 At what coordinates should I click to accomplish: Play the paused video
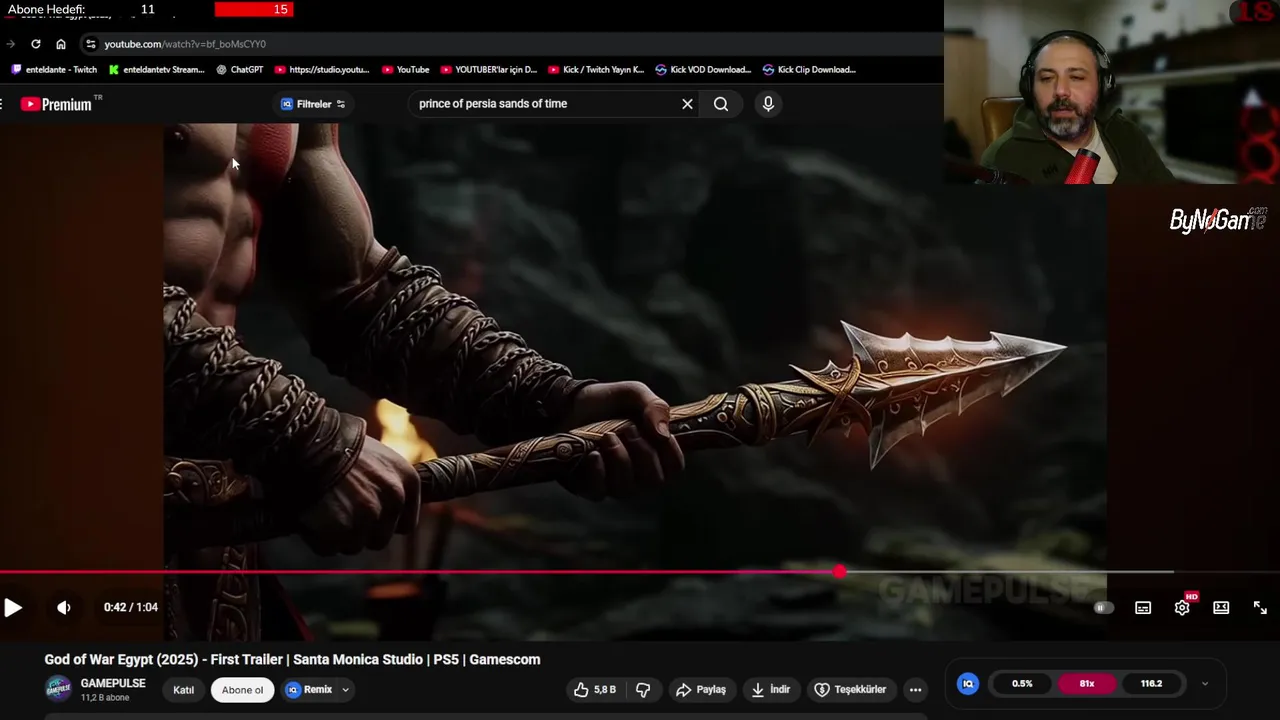coord(13,607)
